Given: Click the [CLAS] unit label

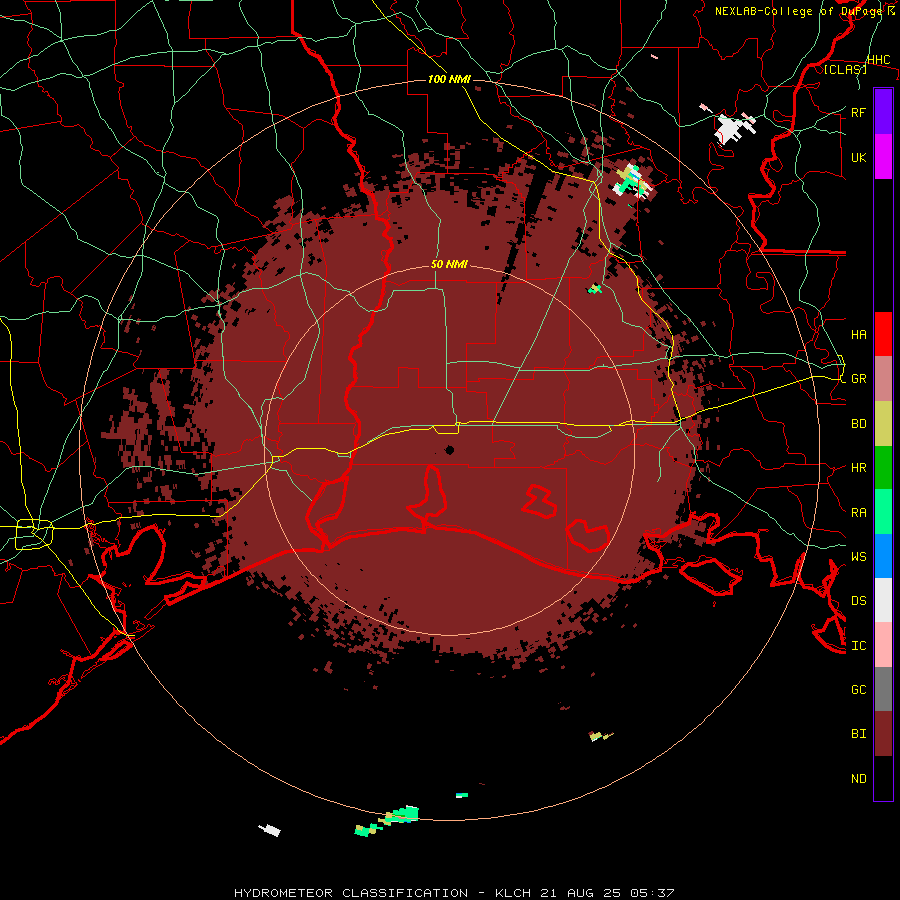Looking at the screenshot, I should point(845,69).
